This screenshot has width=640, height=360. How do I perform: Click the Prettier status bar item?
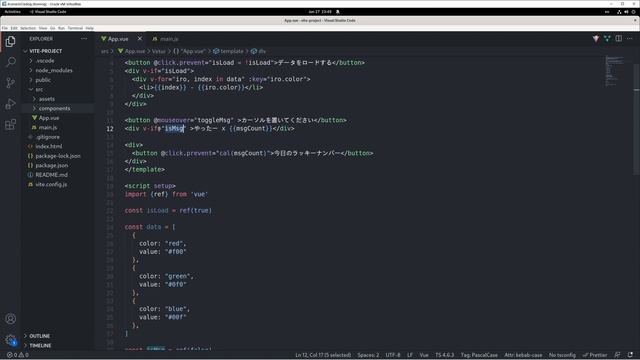click(595, 355)
